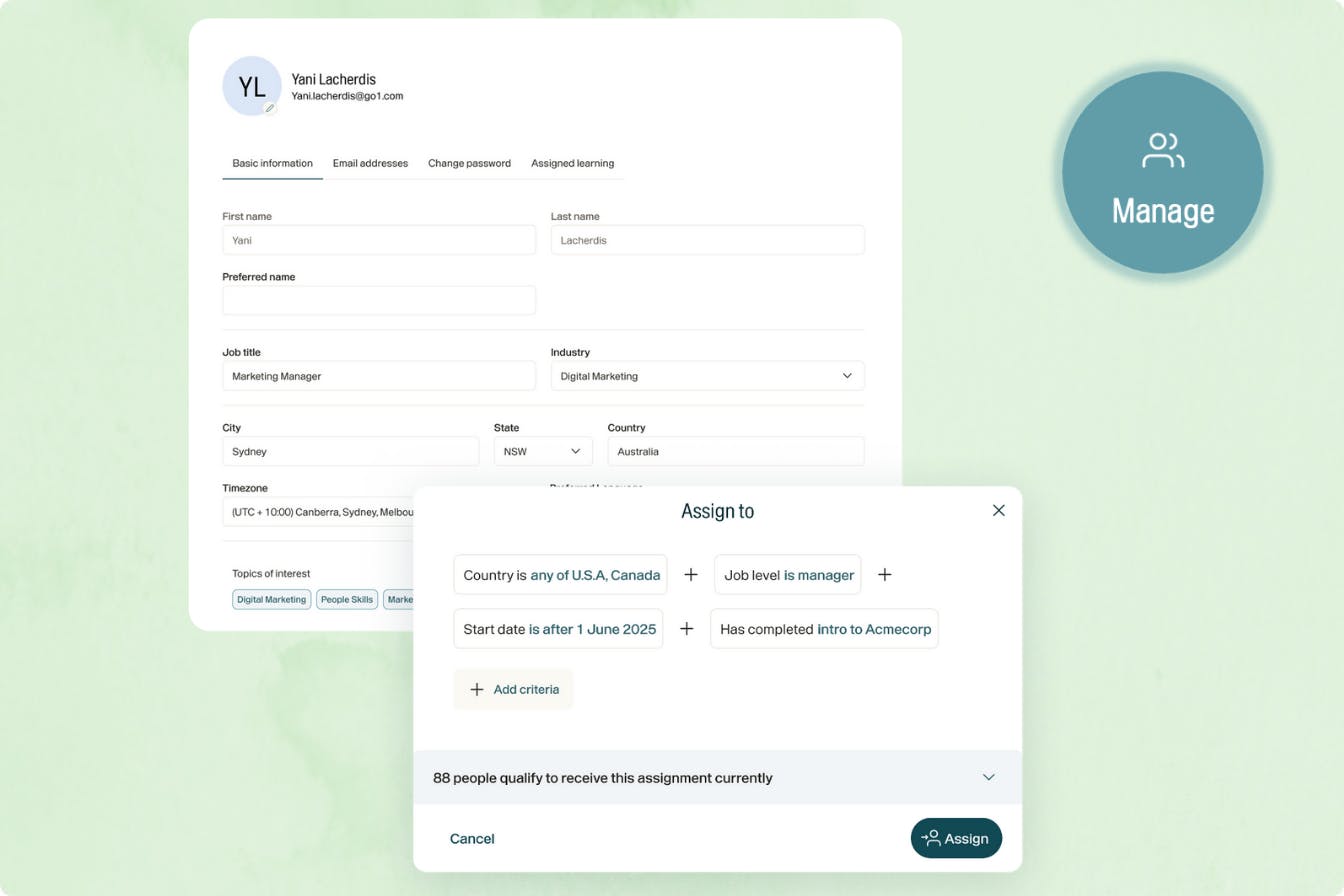
Task: Click plus icon after Job level chip
Action: [x=884, y=575]
